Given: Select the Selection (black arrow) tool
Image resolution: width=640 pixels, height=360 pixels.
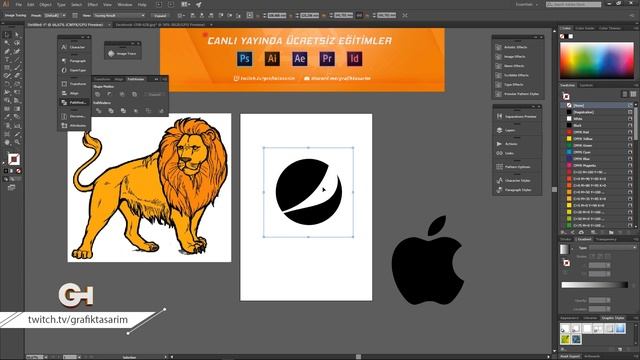Looking at the screenshot, I should (x=7, y=35).
